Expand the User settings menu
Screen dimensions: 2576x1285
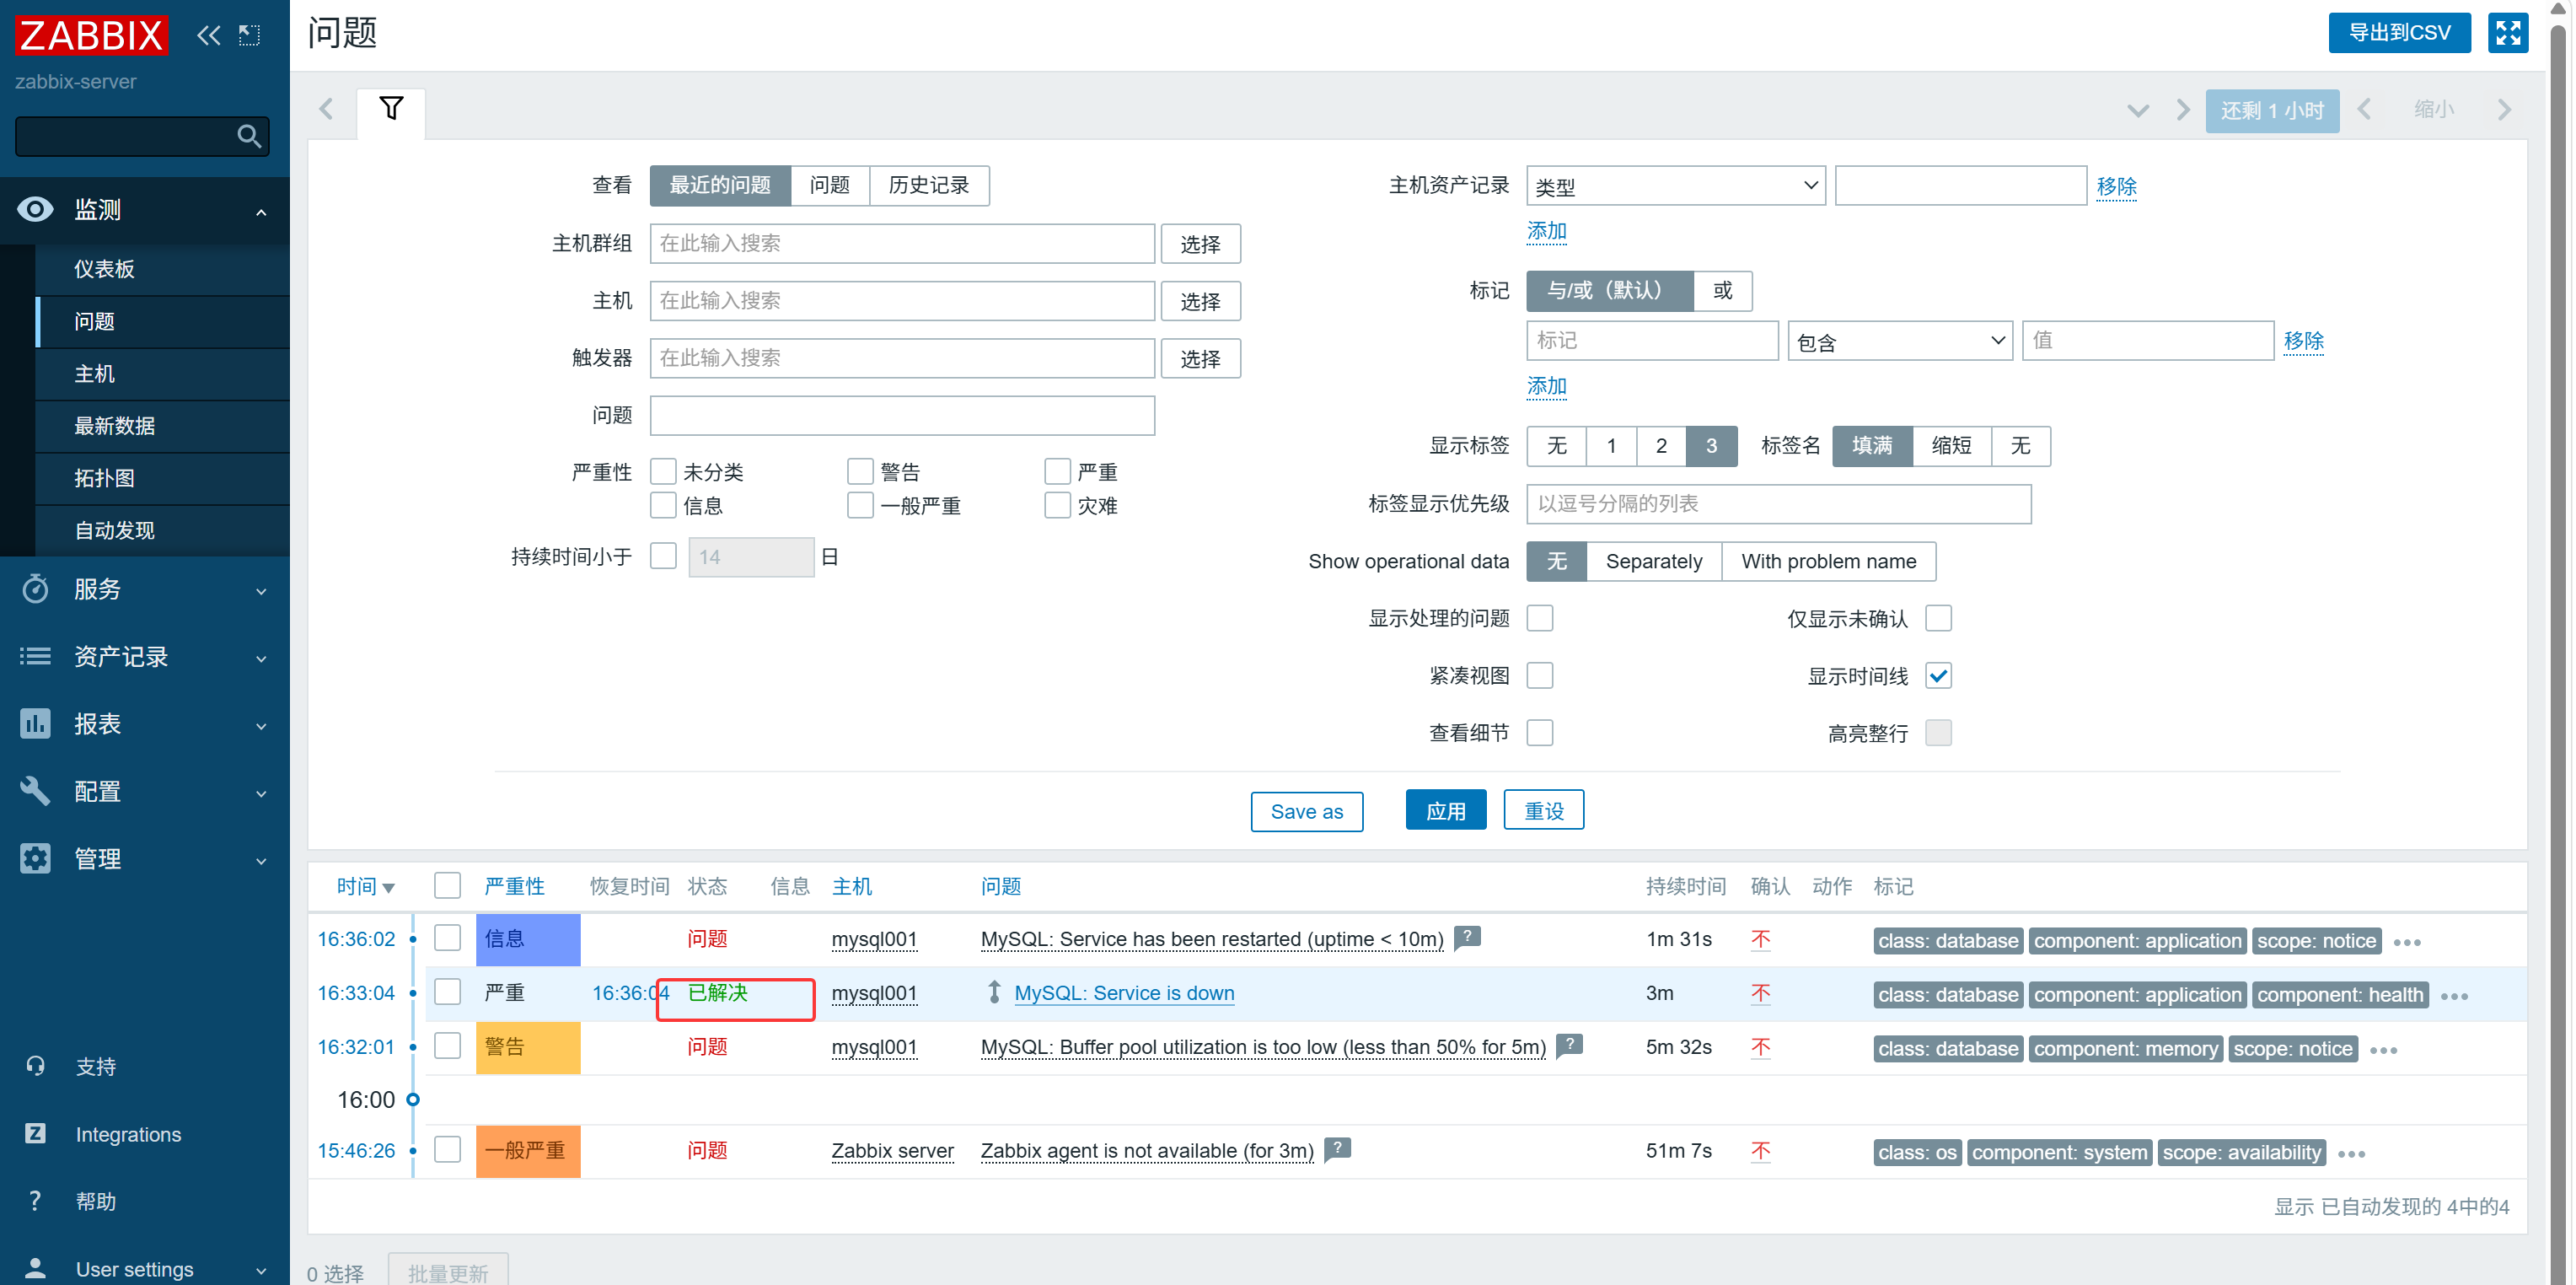pyautogui.click(x=261, y=1271)
